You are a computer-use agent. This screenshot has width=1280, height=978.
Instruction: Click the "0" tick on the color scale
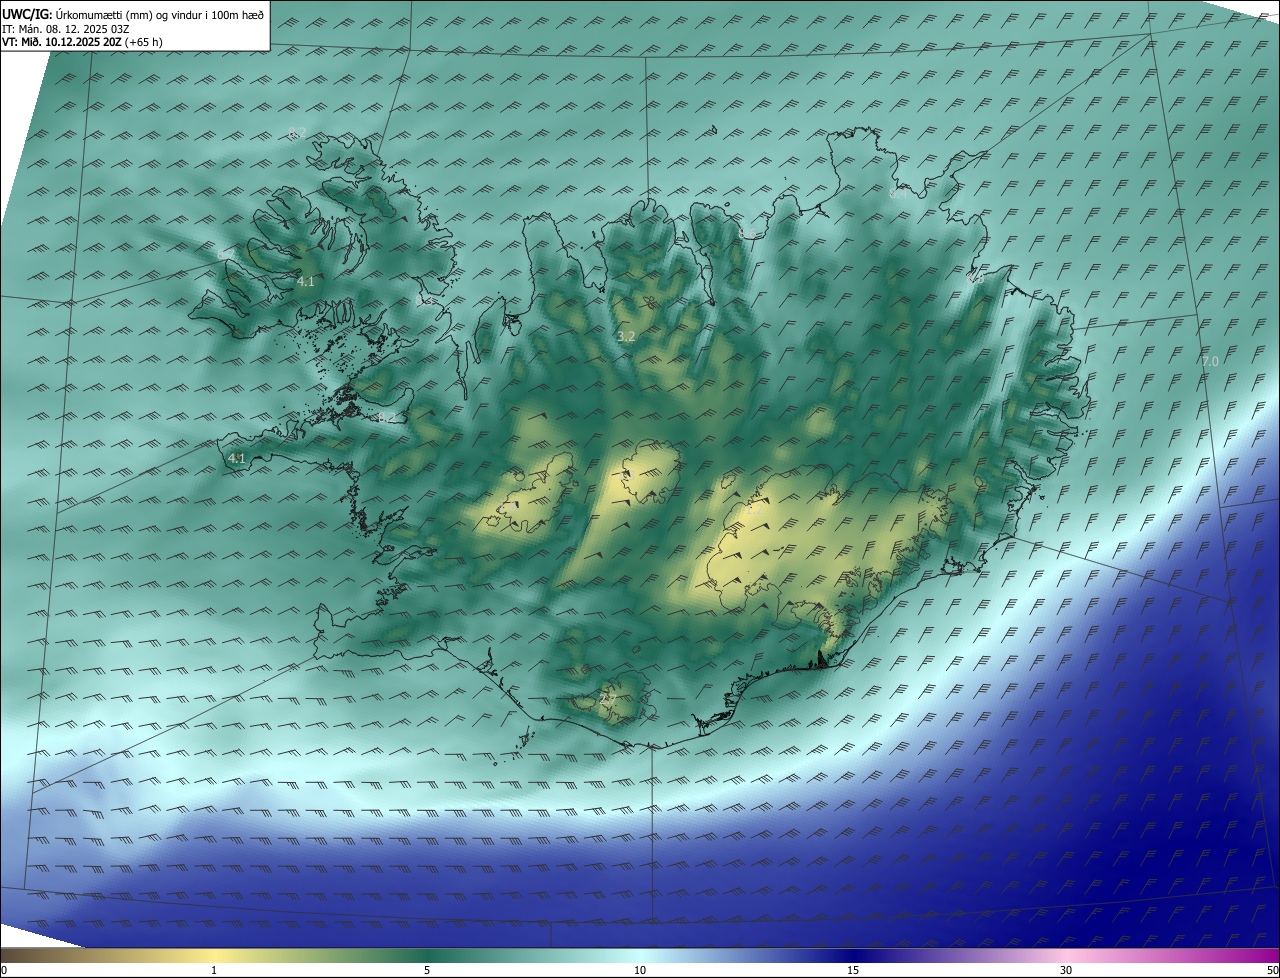point(3,970)
